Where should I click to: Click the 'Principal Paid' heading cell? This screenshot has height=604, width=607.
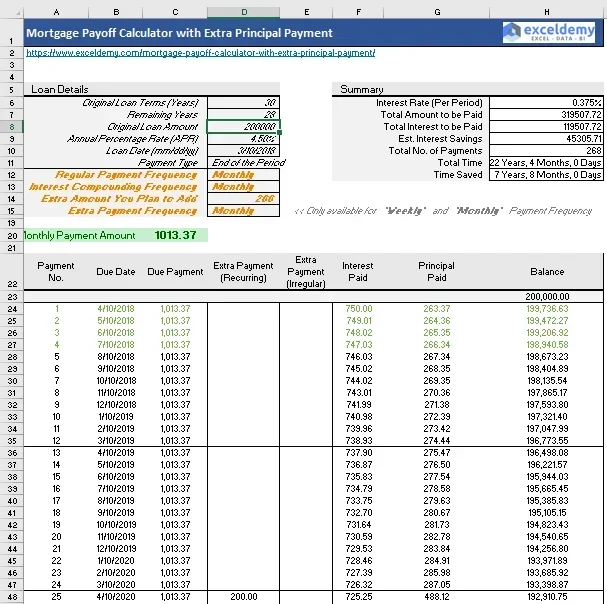click(437, 271)
